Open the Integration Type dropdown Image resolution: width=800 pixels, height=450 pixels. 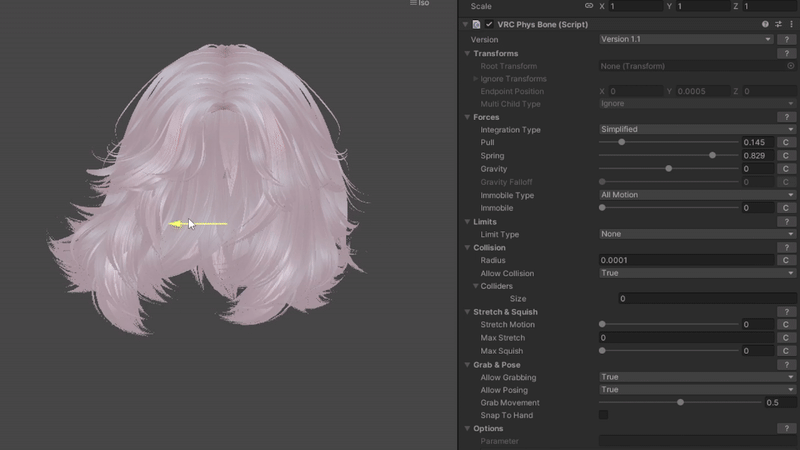tap(697, 129)
